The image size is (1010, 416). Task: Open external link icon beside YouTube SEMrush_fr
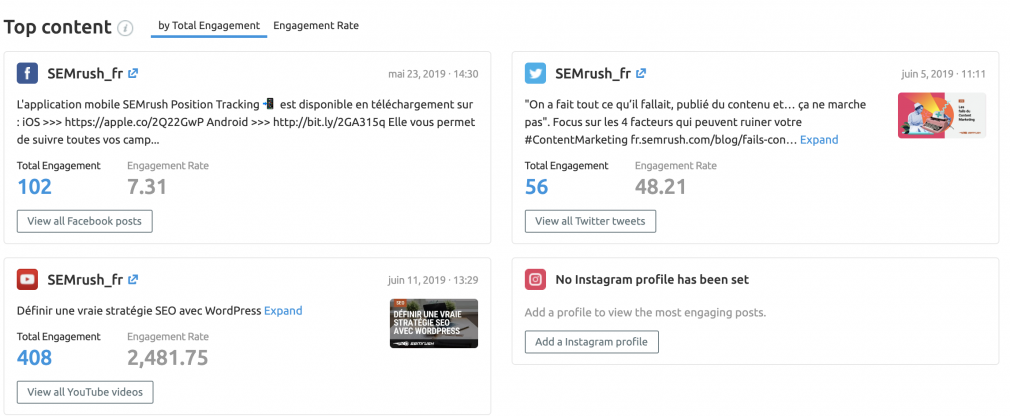133,279
